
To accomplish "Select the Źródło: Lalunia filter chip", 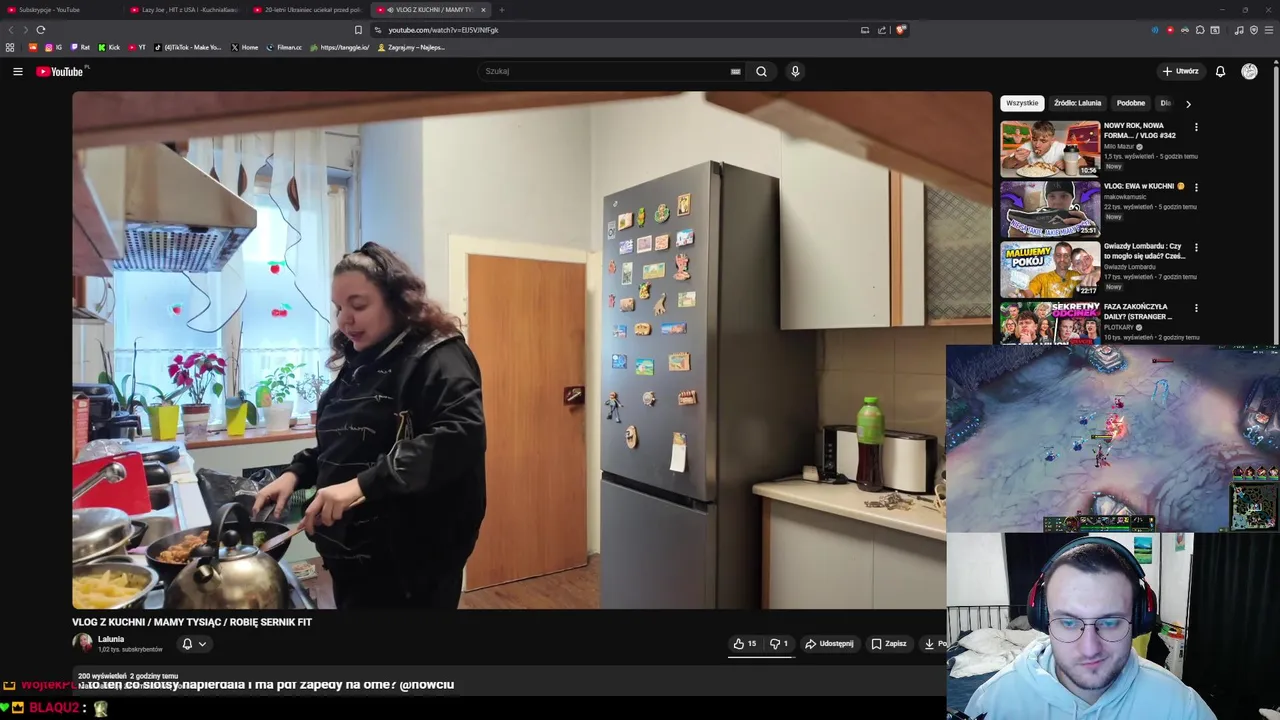I will [x=1077, y=103].
